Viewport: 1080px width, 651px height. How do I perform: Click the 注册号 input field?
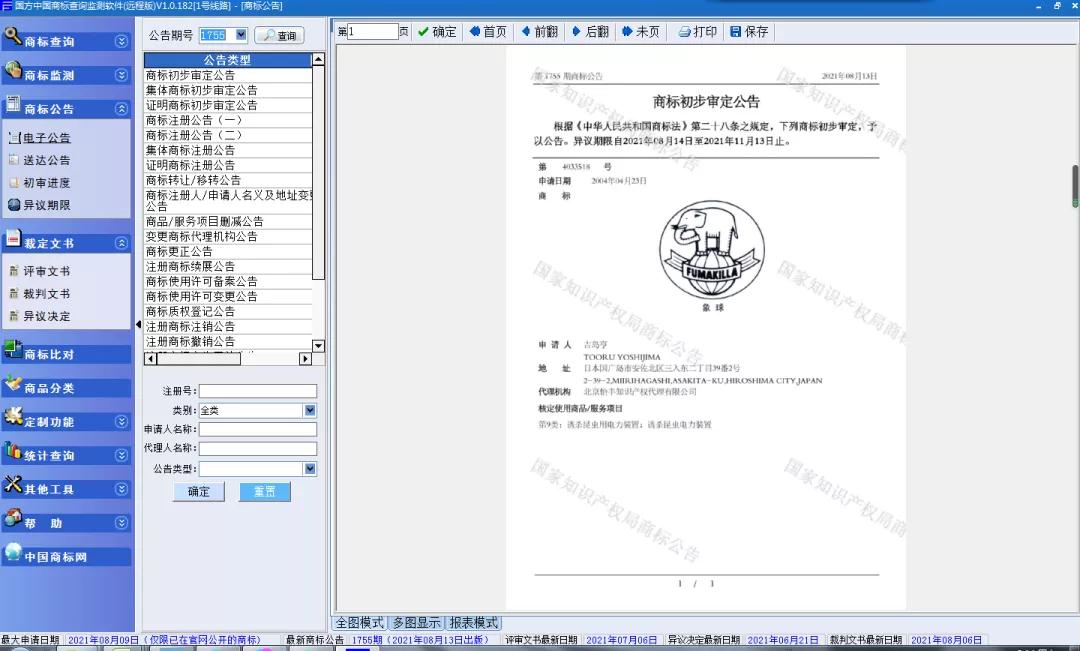(257, 391)
